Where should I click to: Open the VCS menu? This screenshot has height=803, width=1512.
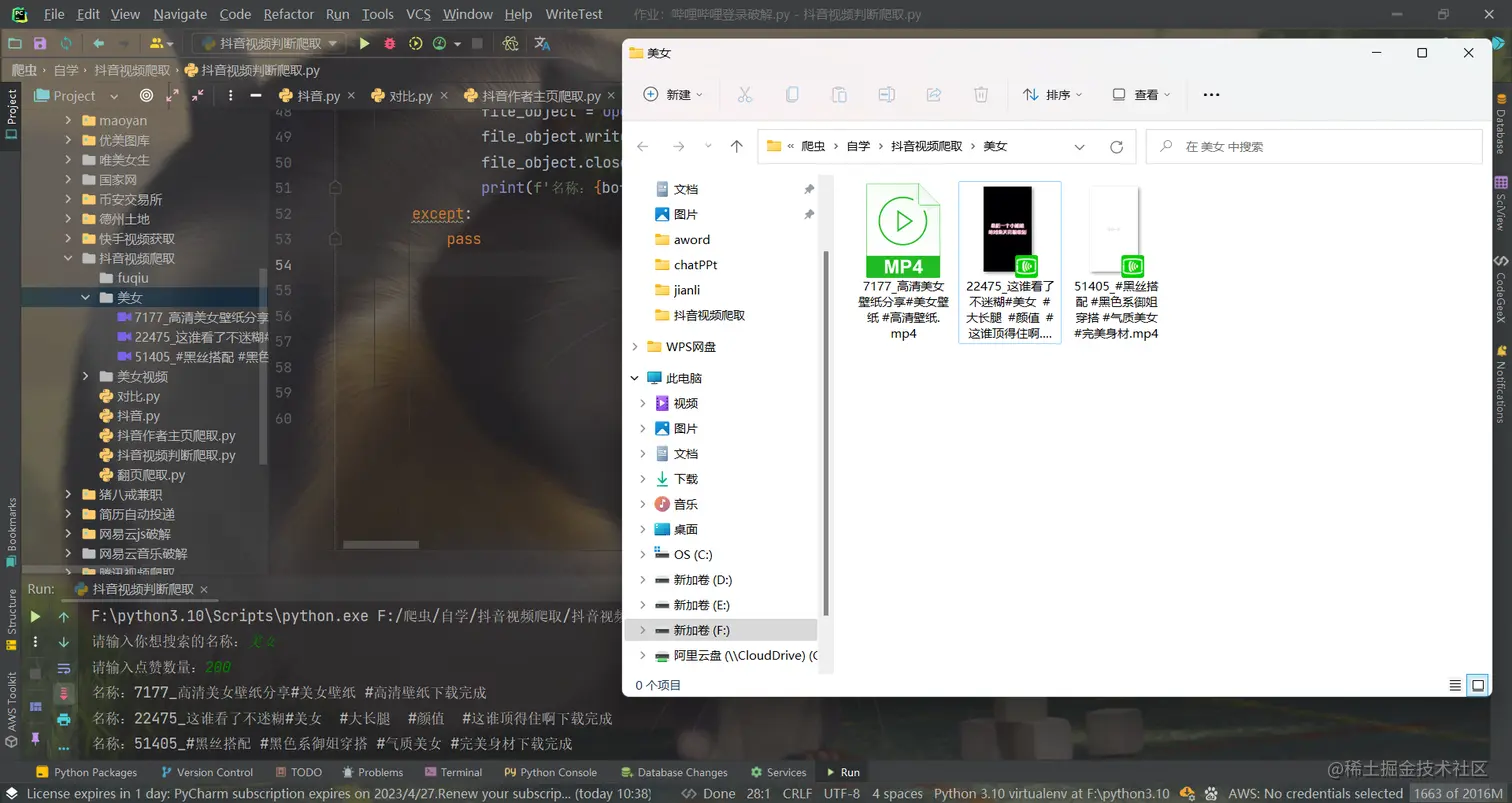[x=418, y=14]
